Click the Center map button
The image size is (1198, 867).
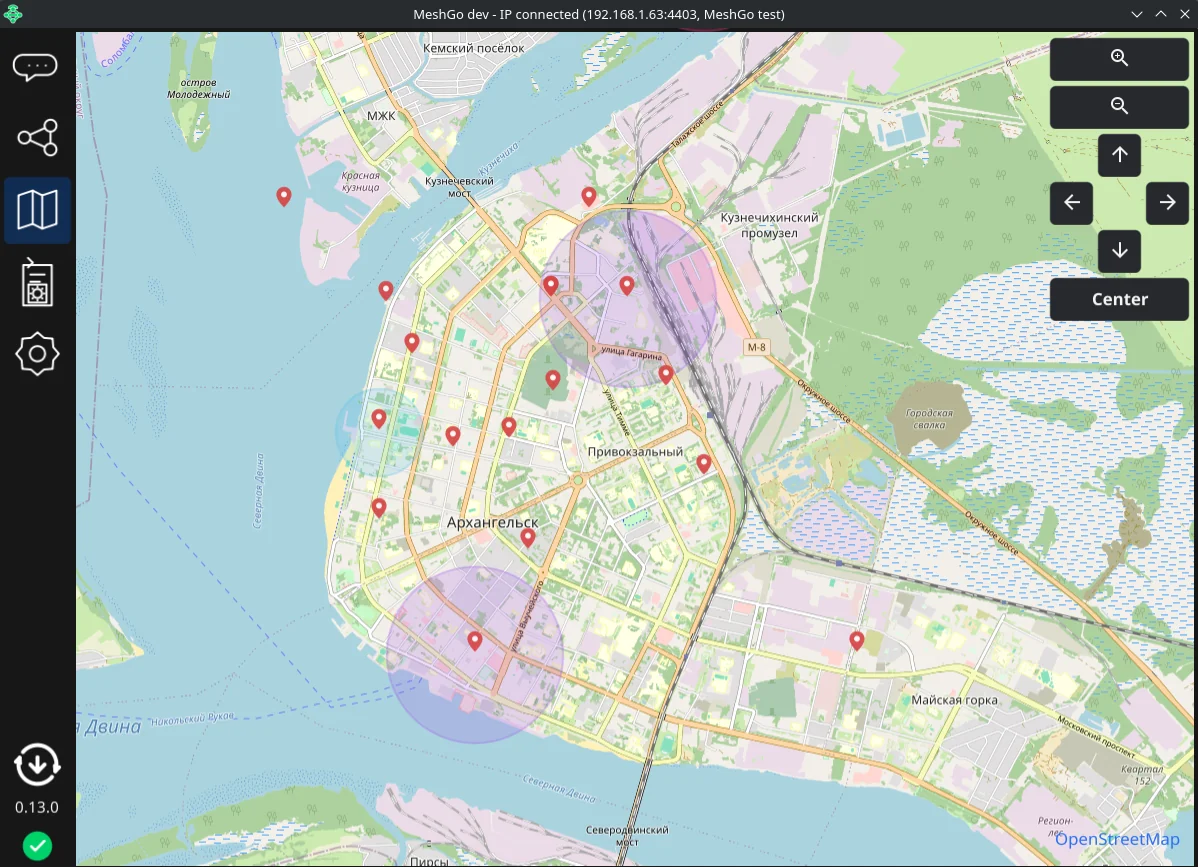(x=1119, y=299)
